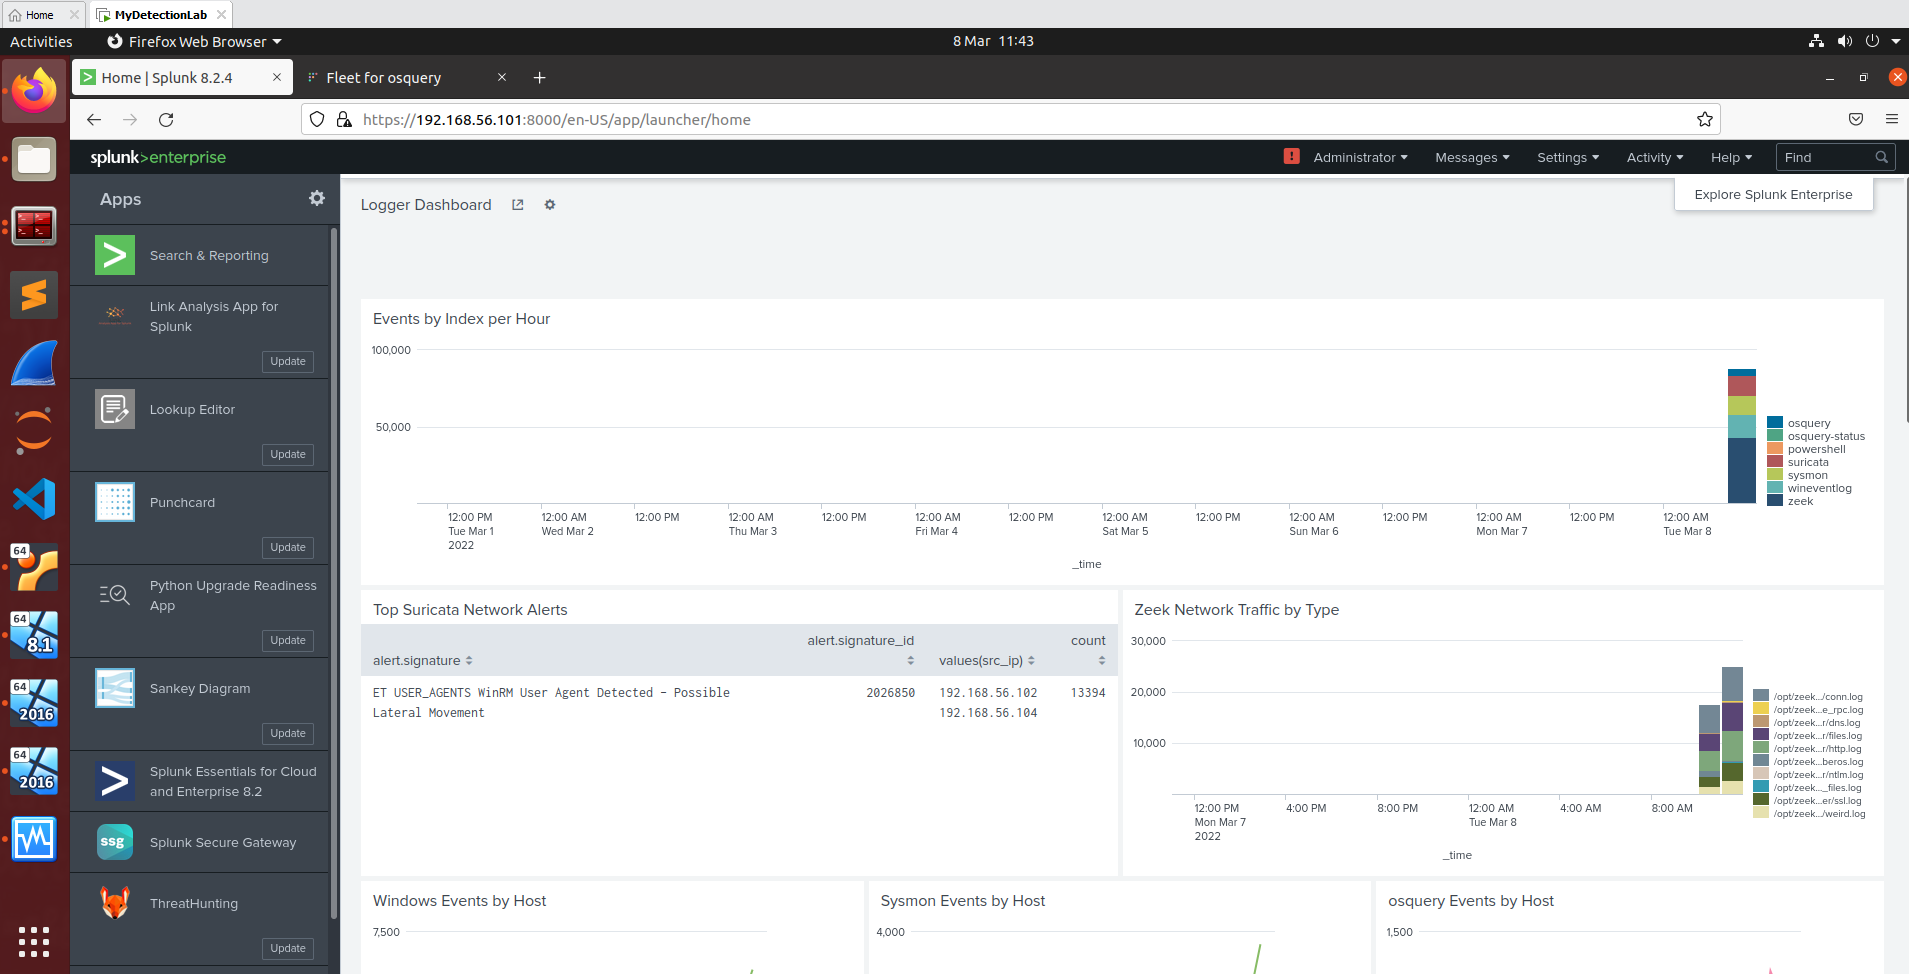Viewport: 1909px width, 974px height.
Task: Launch Visual Studio Code from the dock
Action: pyautogui.click(x=34, y=499)
